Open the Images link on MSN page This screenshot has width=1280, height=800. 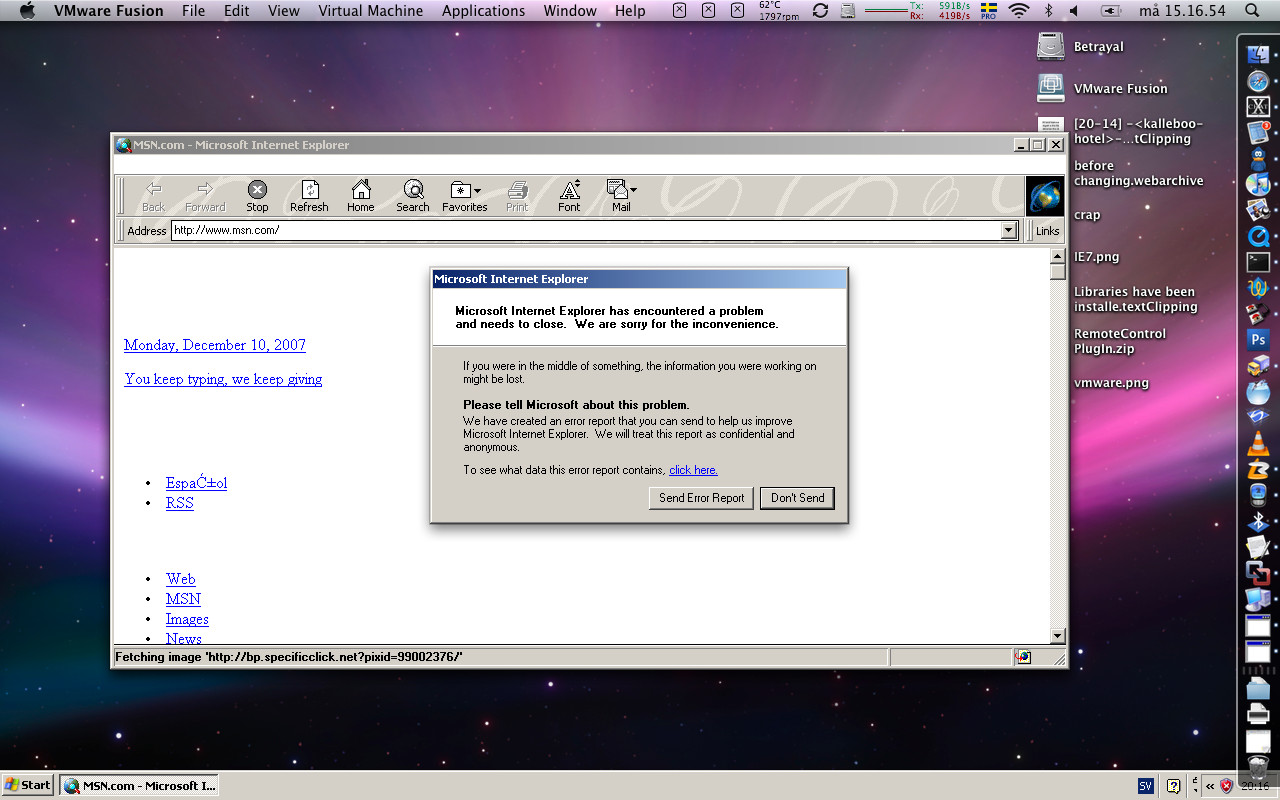click(187, 619)
